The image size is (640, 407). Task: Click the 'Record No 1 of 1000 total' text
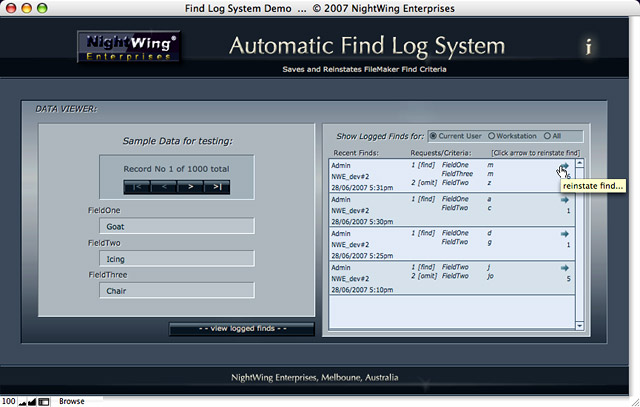176,169
